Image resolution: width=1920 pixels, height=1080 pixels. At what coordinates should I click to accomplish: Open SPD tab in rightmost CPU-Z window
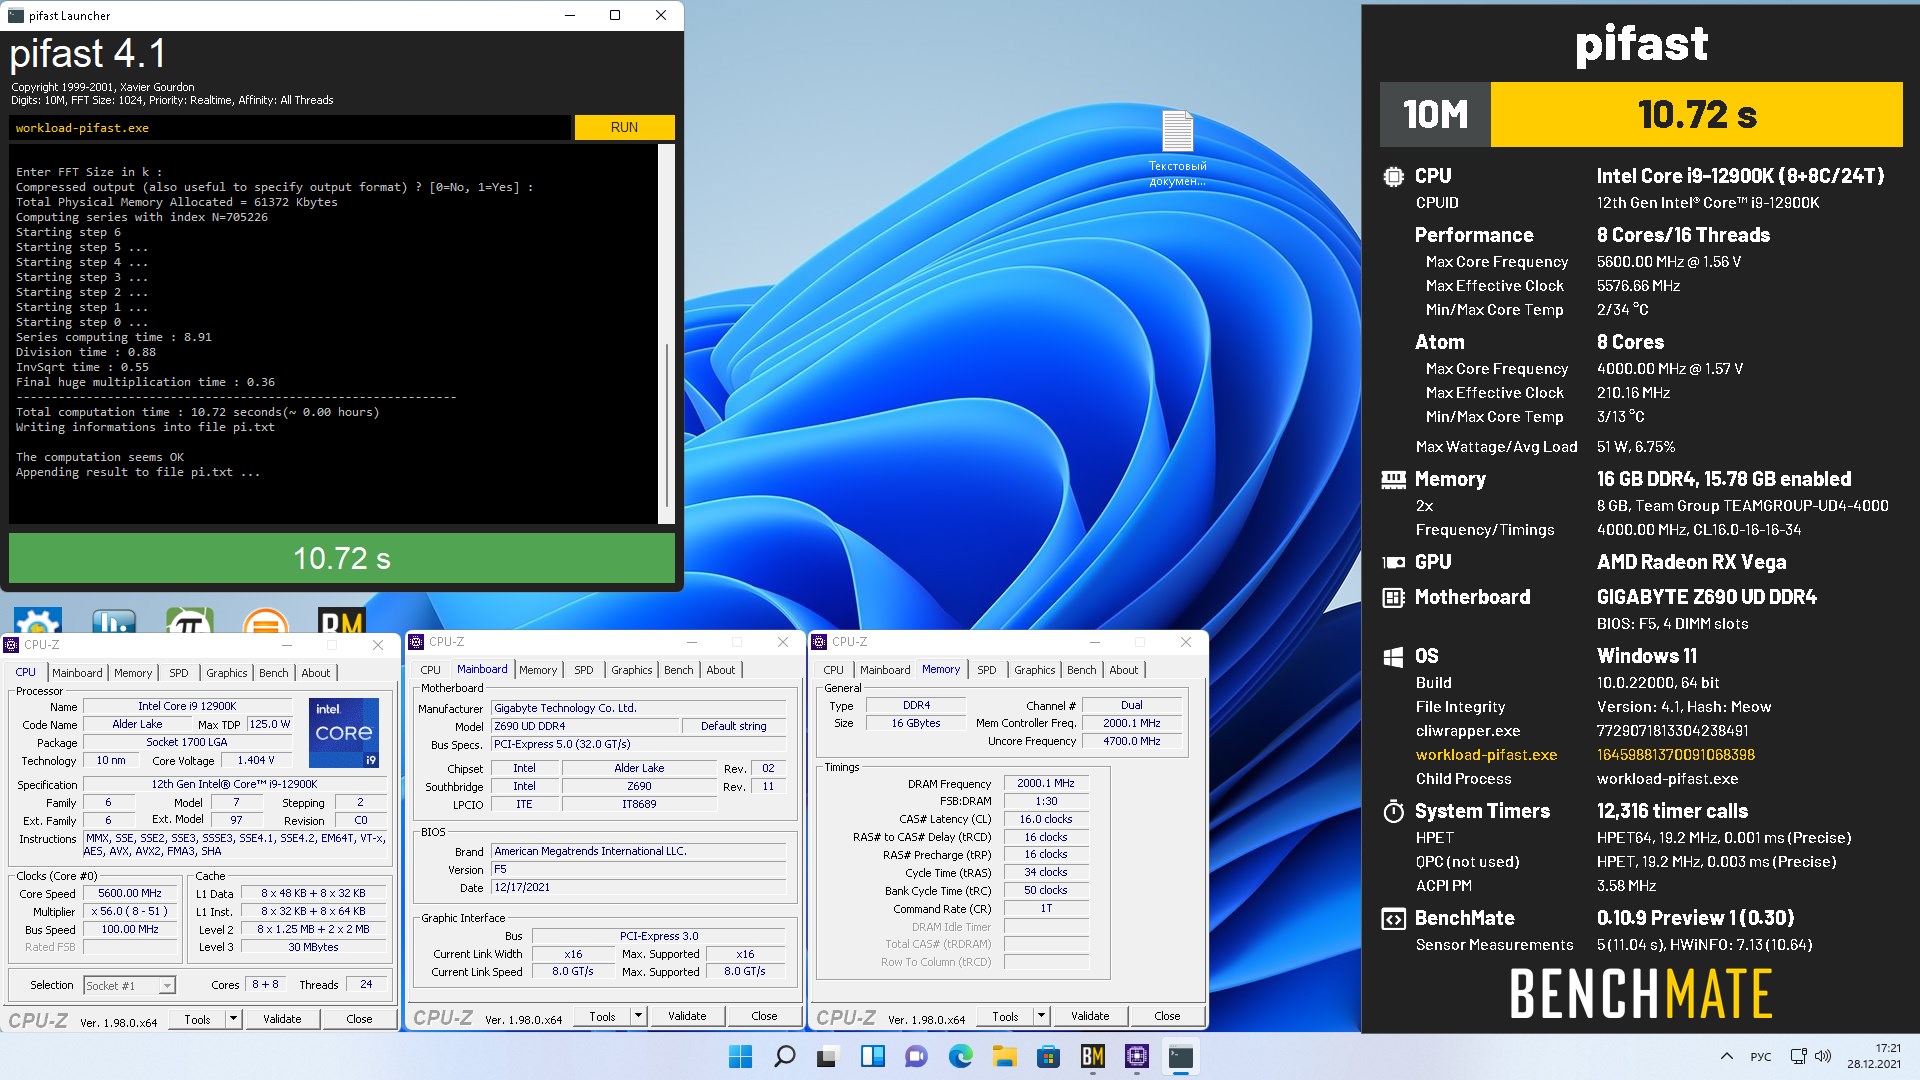click(x=986, y=670)
